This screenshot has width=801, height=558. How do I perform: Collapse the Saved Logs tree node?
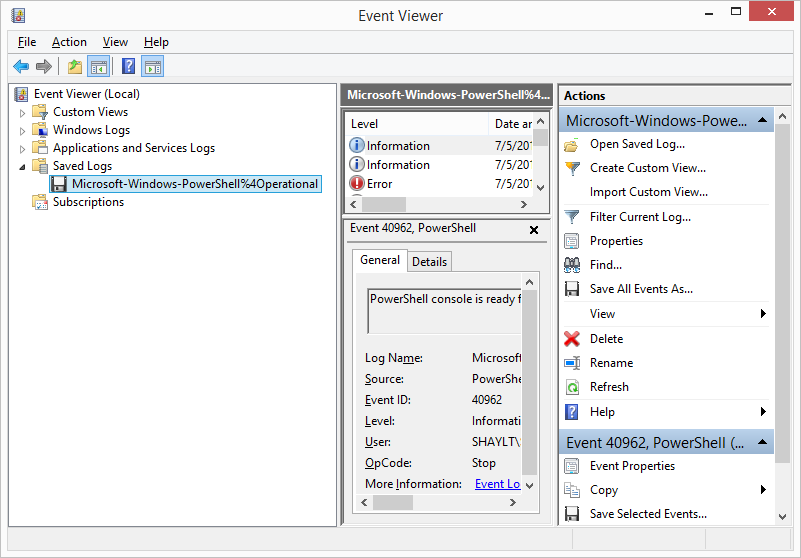[x=23, y=166]
